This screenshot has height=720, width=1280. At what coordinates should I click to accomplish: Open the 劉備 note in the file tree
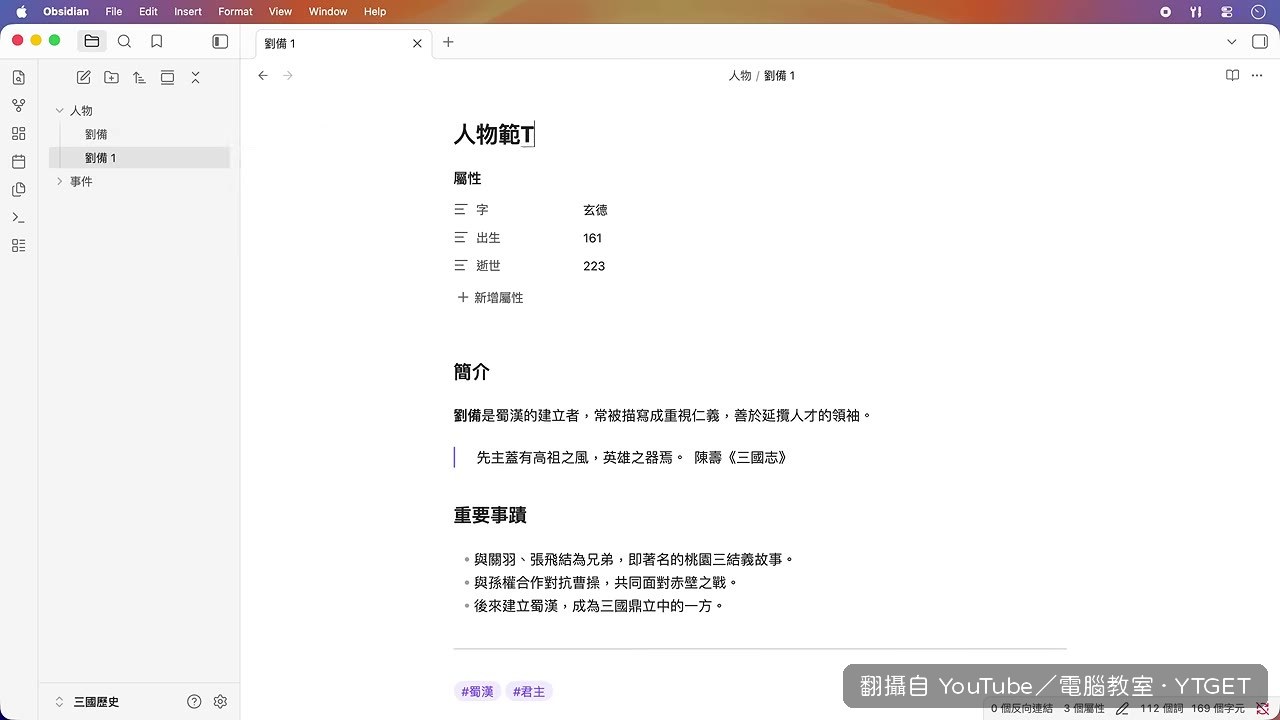96,134
